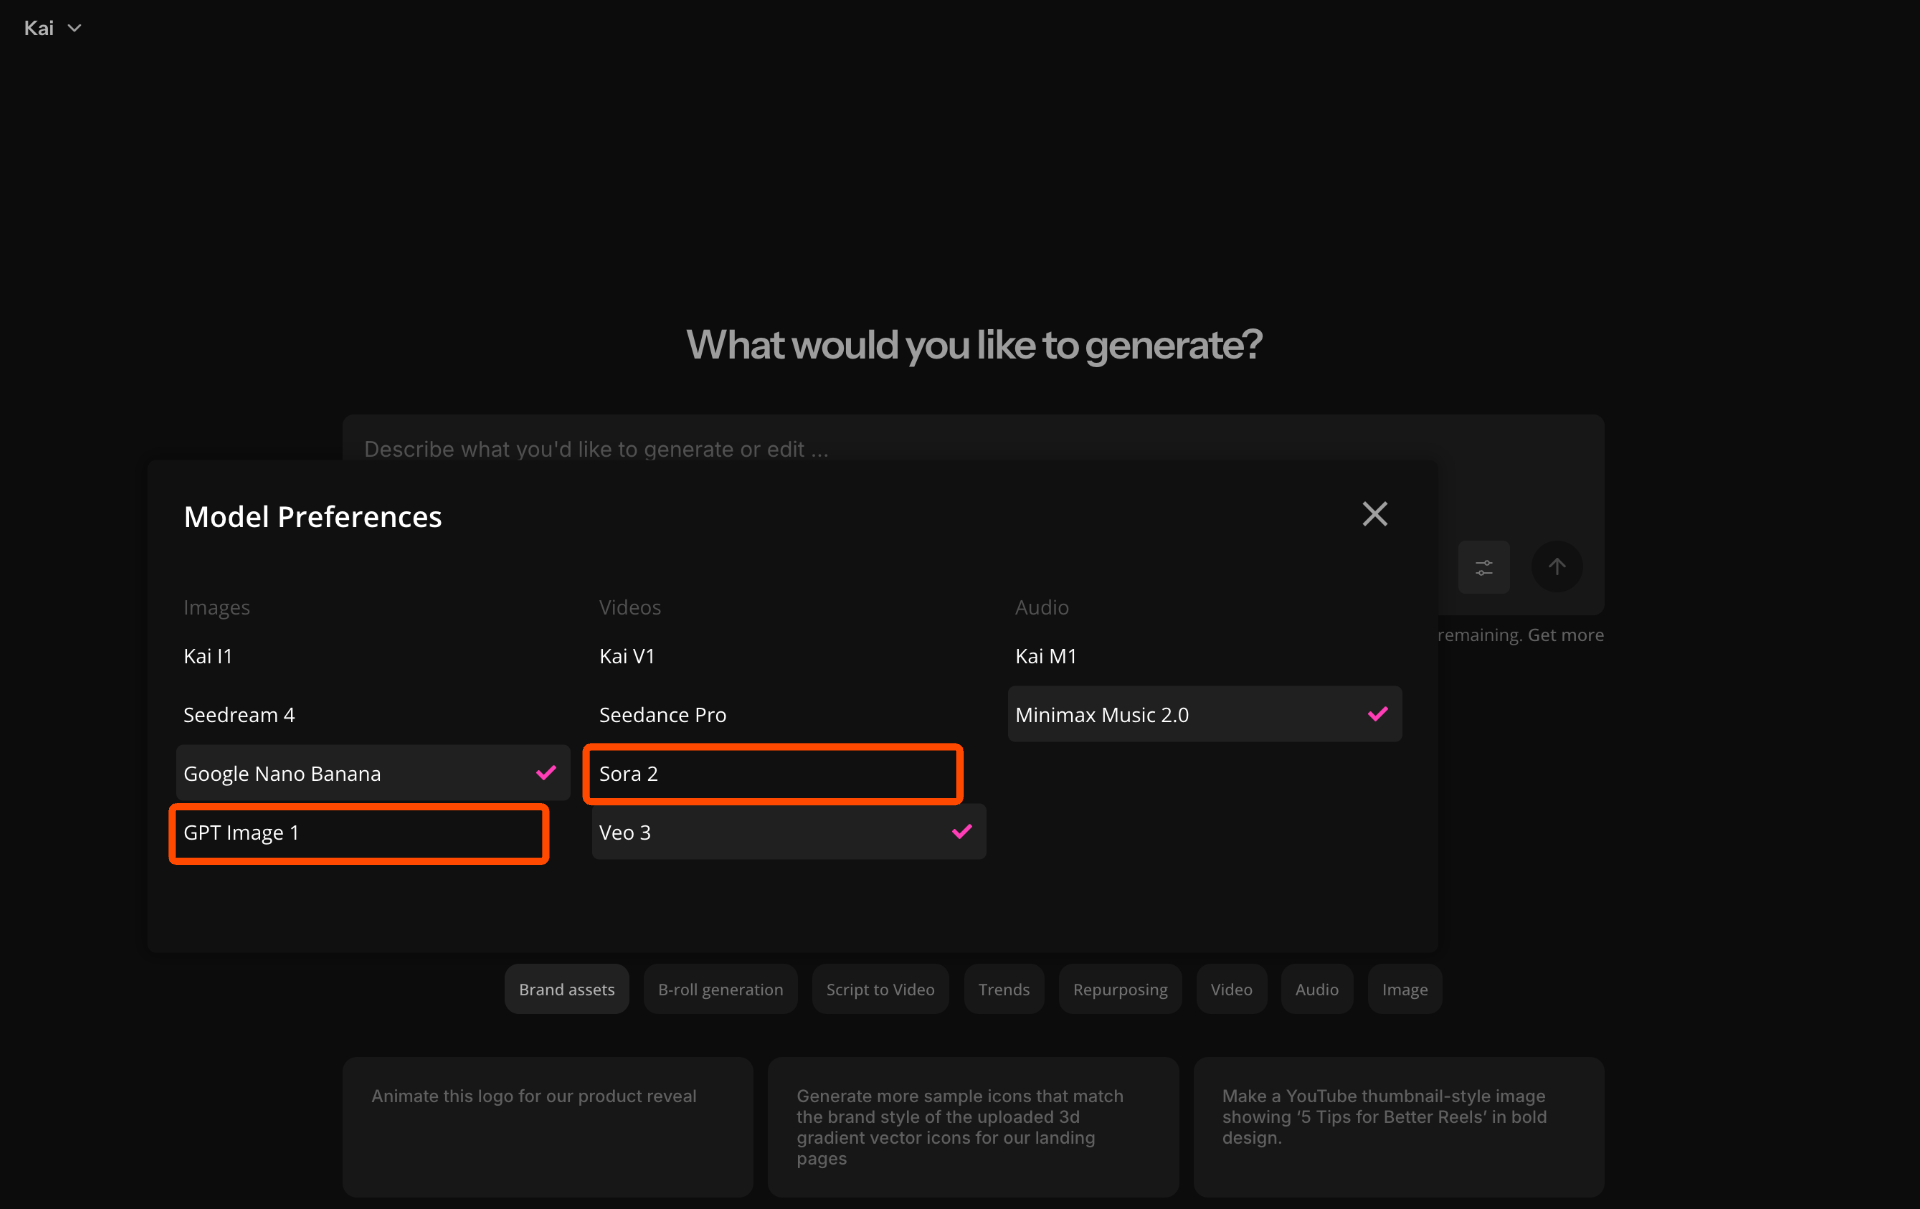Switch to the Brand assets tab
Viewport: 1920px width, 1209px height.
click(566, 989)
